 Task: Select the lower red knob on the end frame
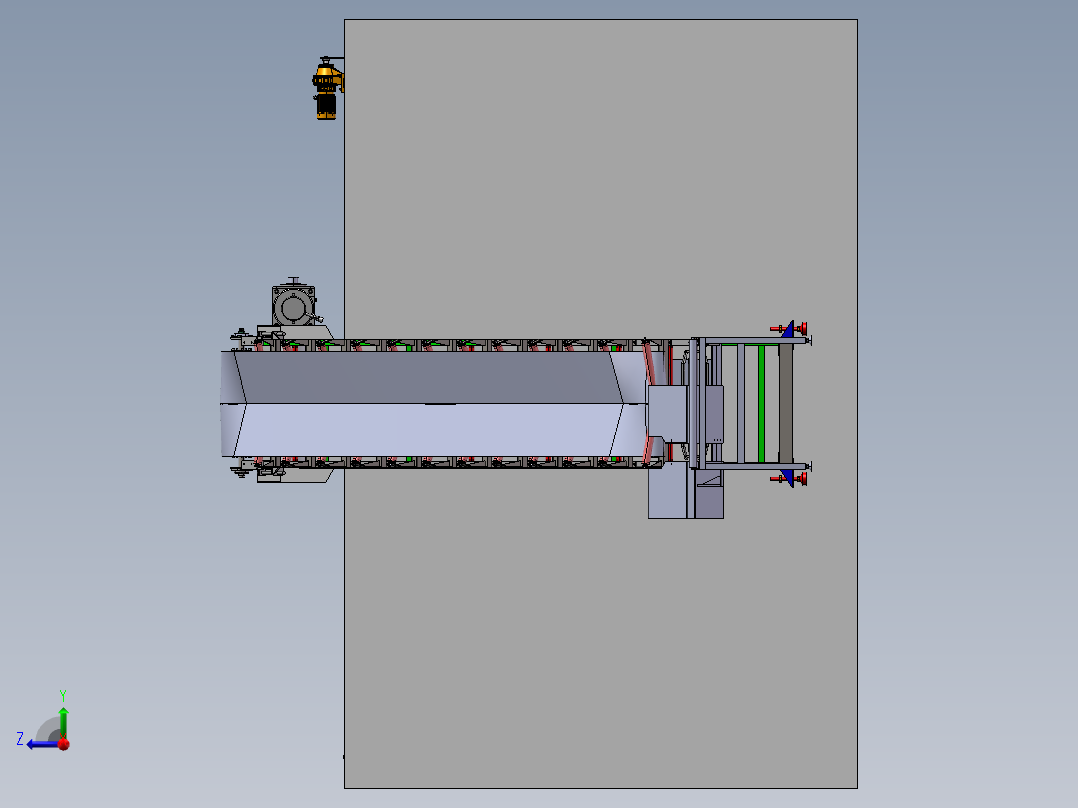pos(802,479)
